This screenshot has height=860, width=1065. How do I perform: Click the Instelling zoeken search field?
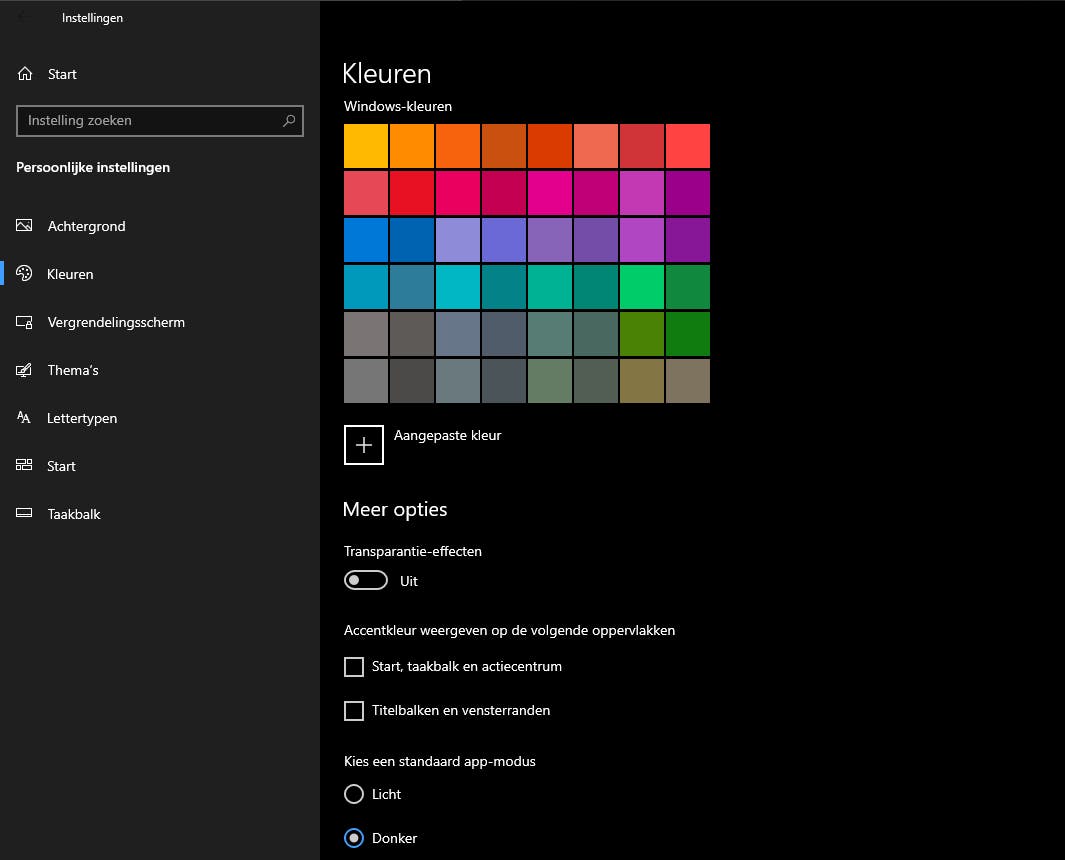click(x=150, y=121)
